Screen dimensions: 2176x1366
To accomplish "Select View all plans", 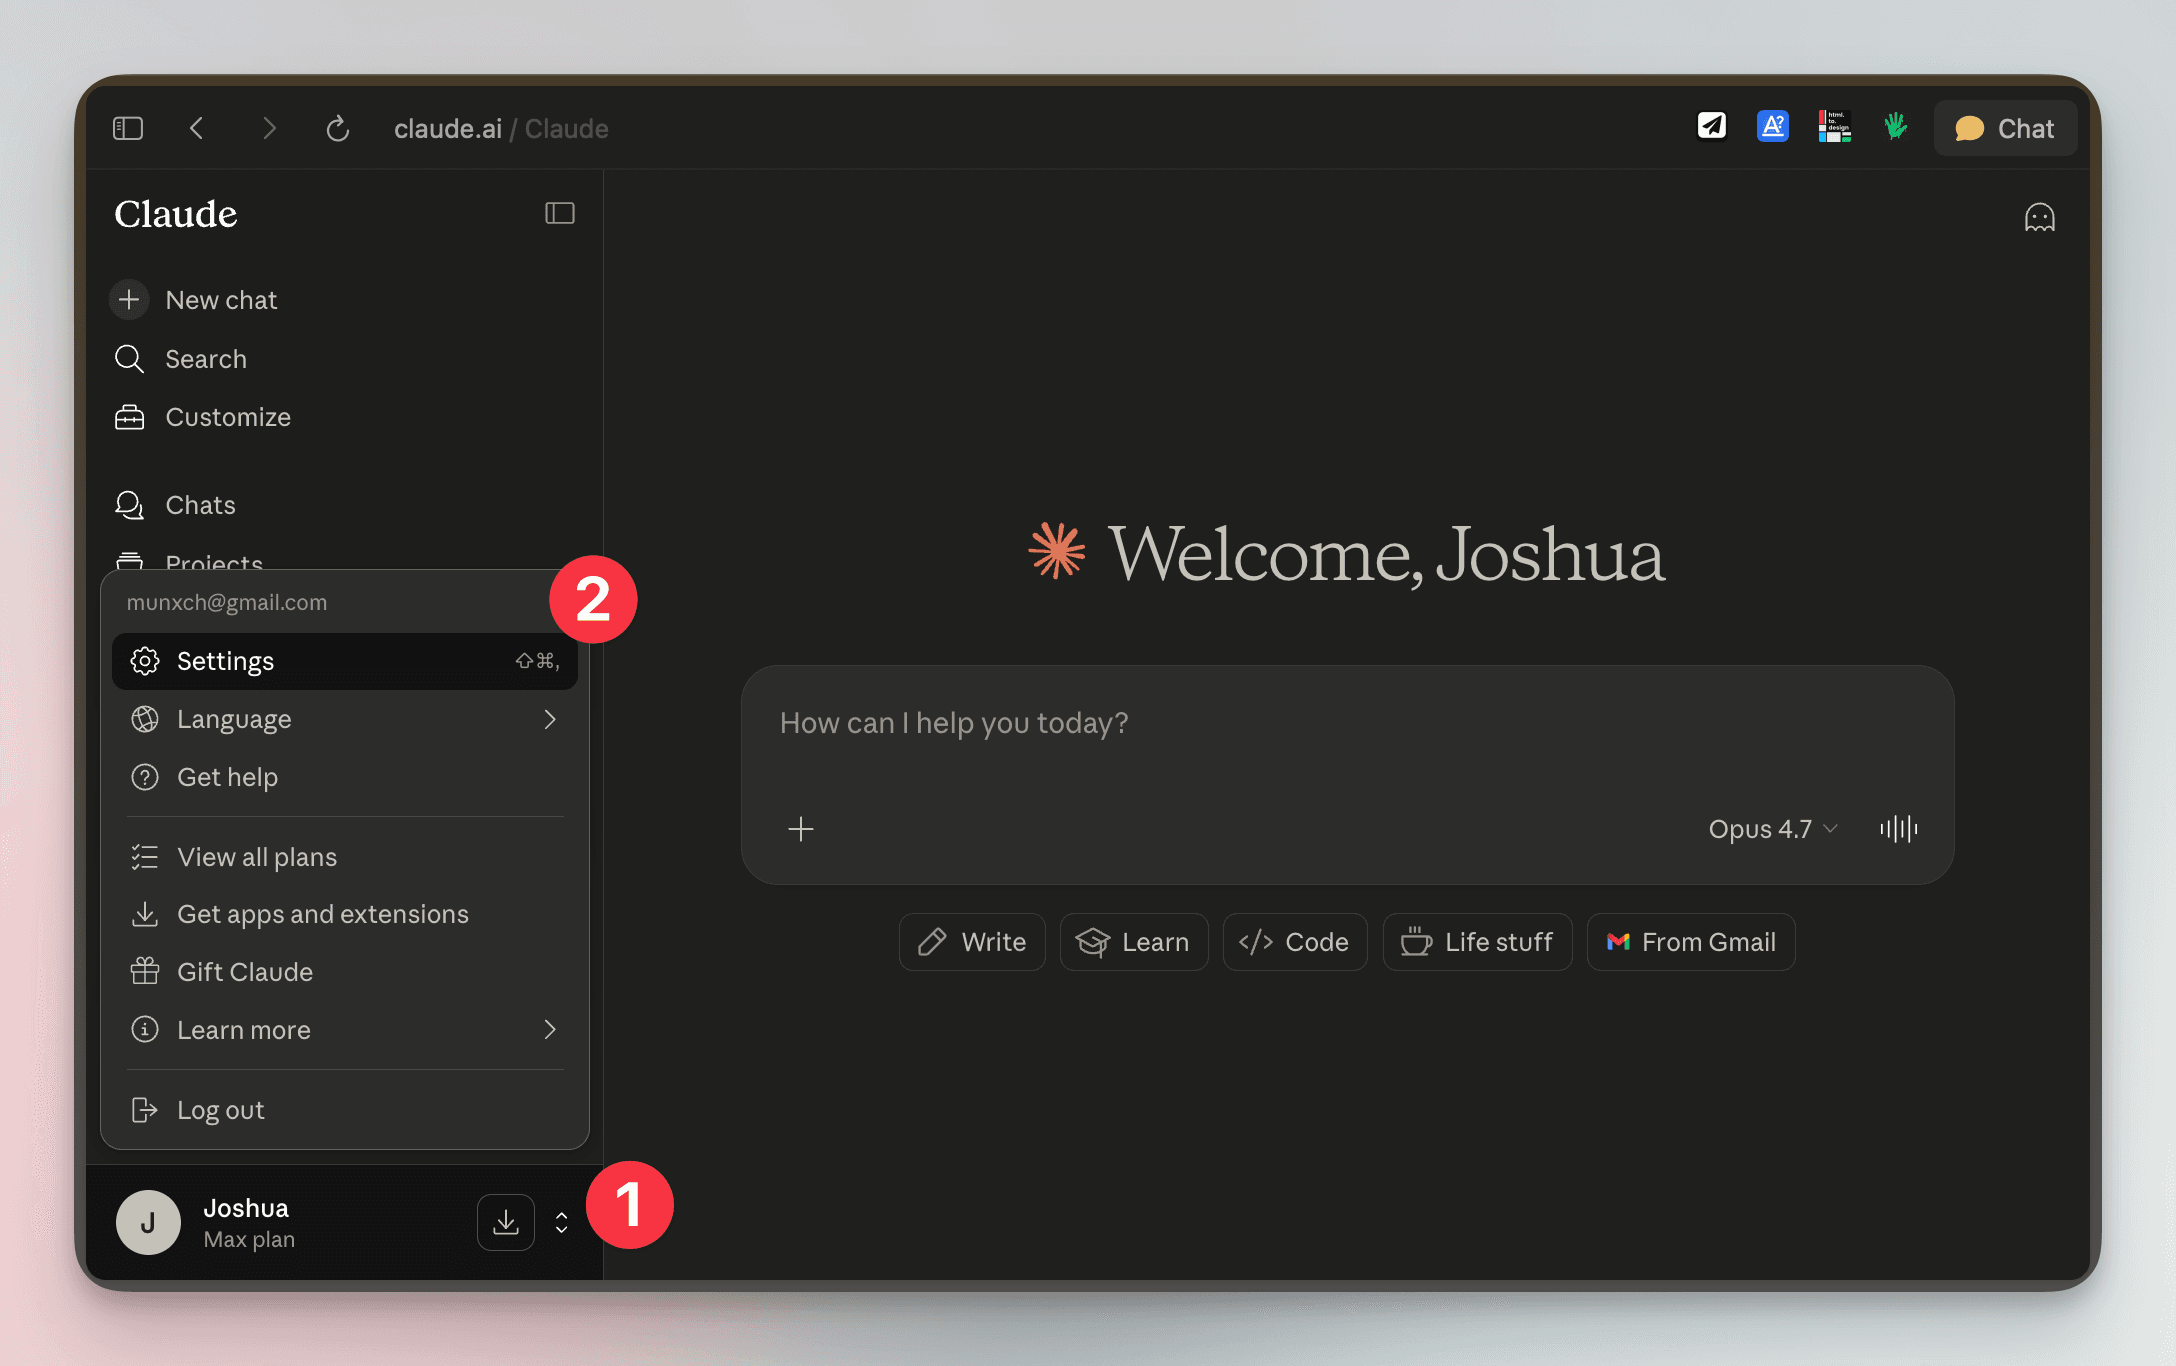I will click(345, 857).
